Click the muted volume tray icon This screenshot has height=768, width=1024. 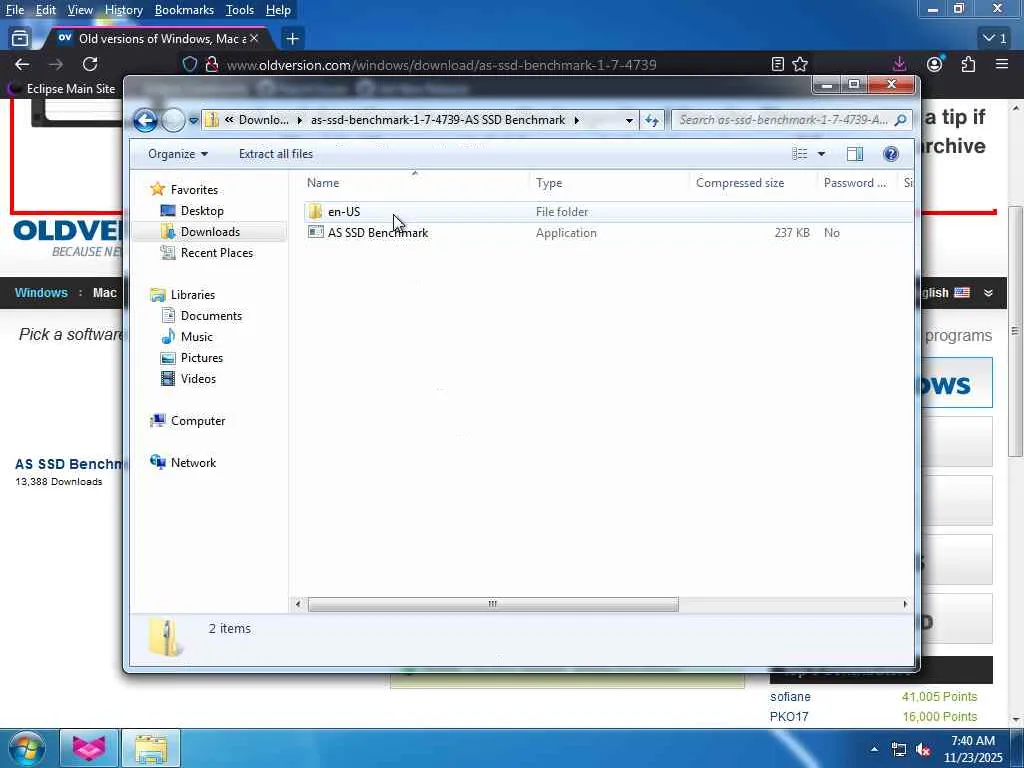point(923,750)
